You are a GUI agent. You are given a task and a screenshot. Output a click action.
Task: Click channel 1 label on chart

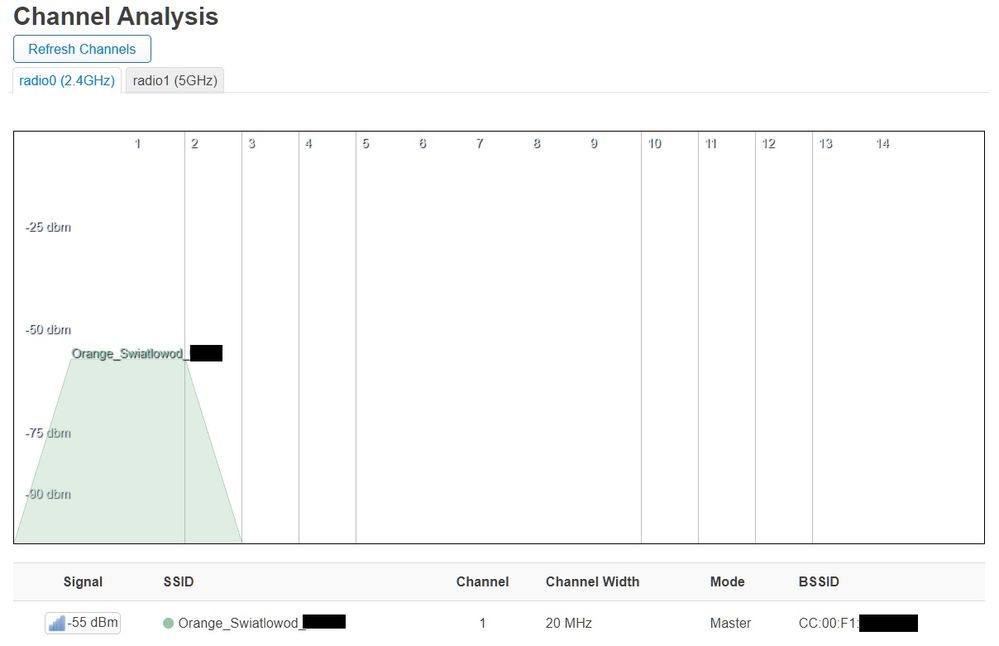[138, 144]
